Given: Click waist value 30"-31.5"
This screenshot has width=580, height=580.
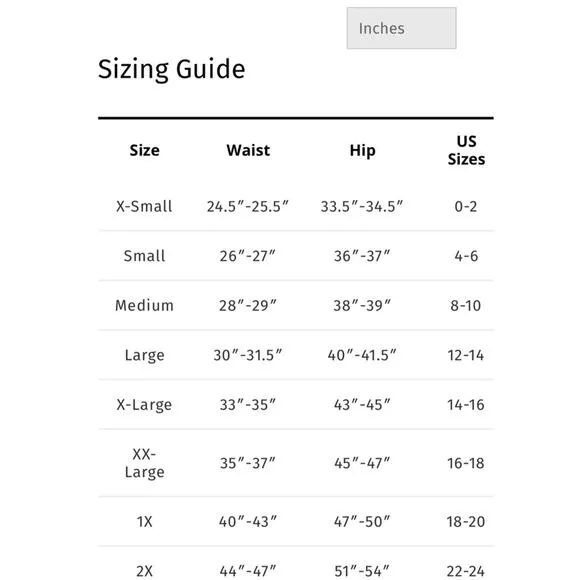Looking at the screenshot, I should [247, 355].
